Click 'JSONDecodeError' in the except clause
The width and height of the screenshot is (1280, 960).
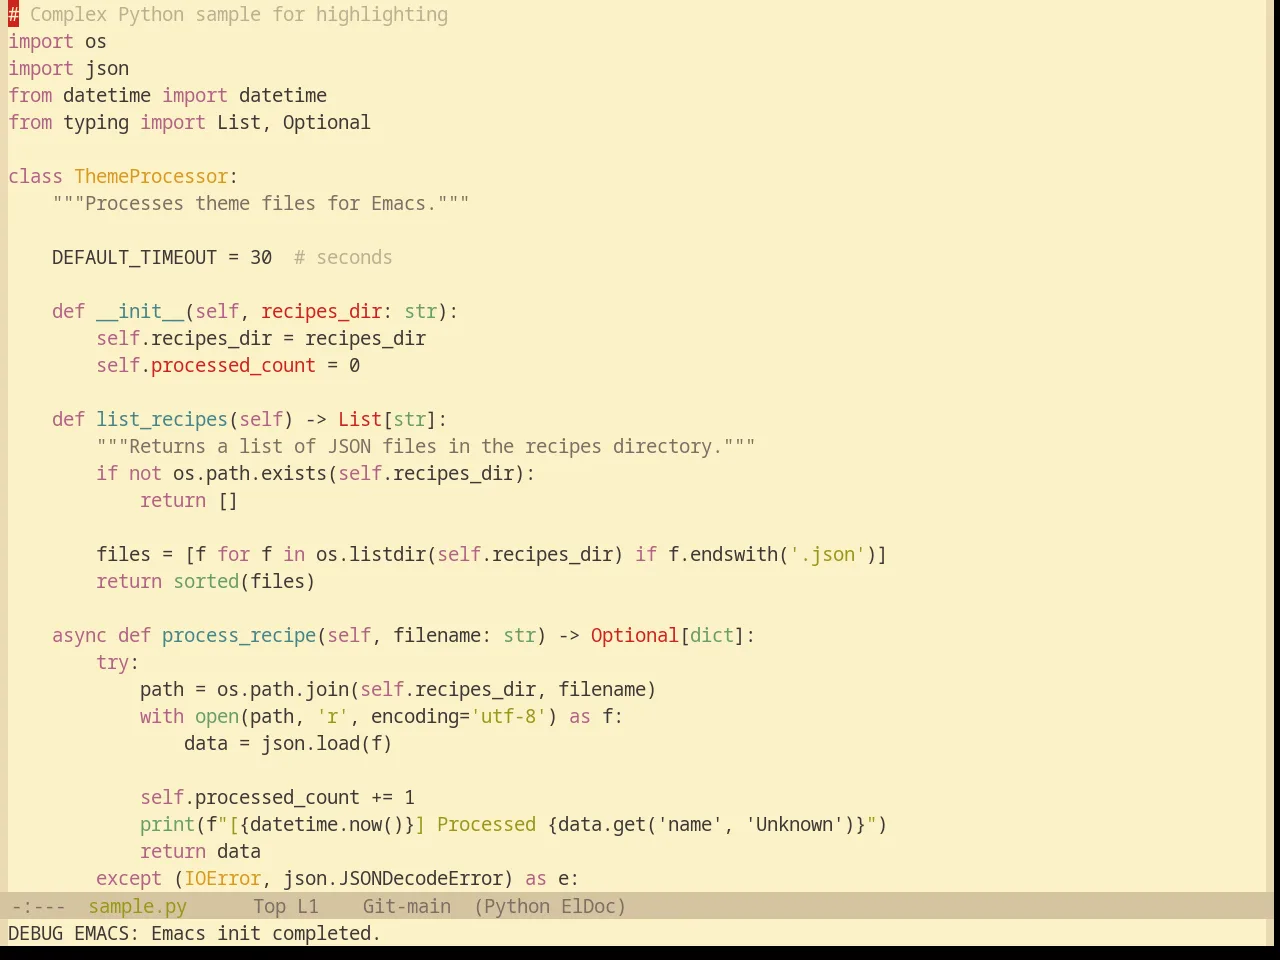click(x=421, y=878)
